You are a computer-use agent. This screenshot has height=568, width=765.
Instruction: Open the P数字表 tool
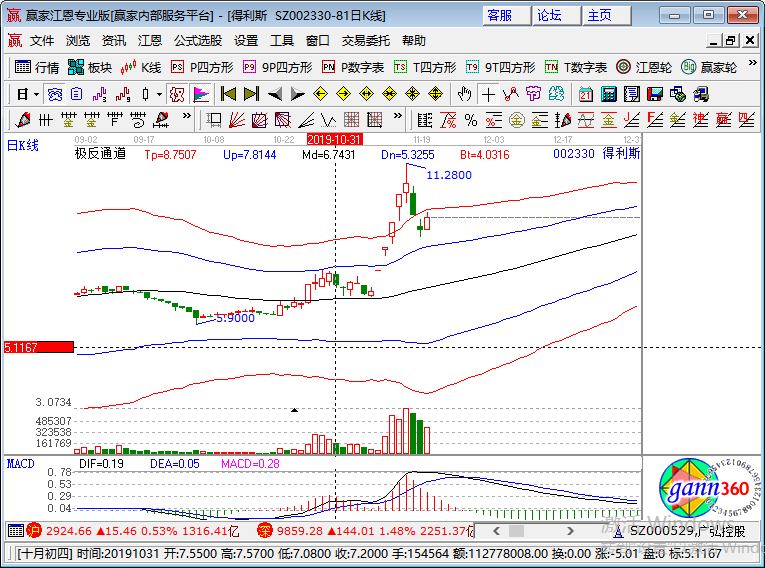[x=353, y=67]
